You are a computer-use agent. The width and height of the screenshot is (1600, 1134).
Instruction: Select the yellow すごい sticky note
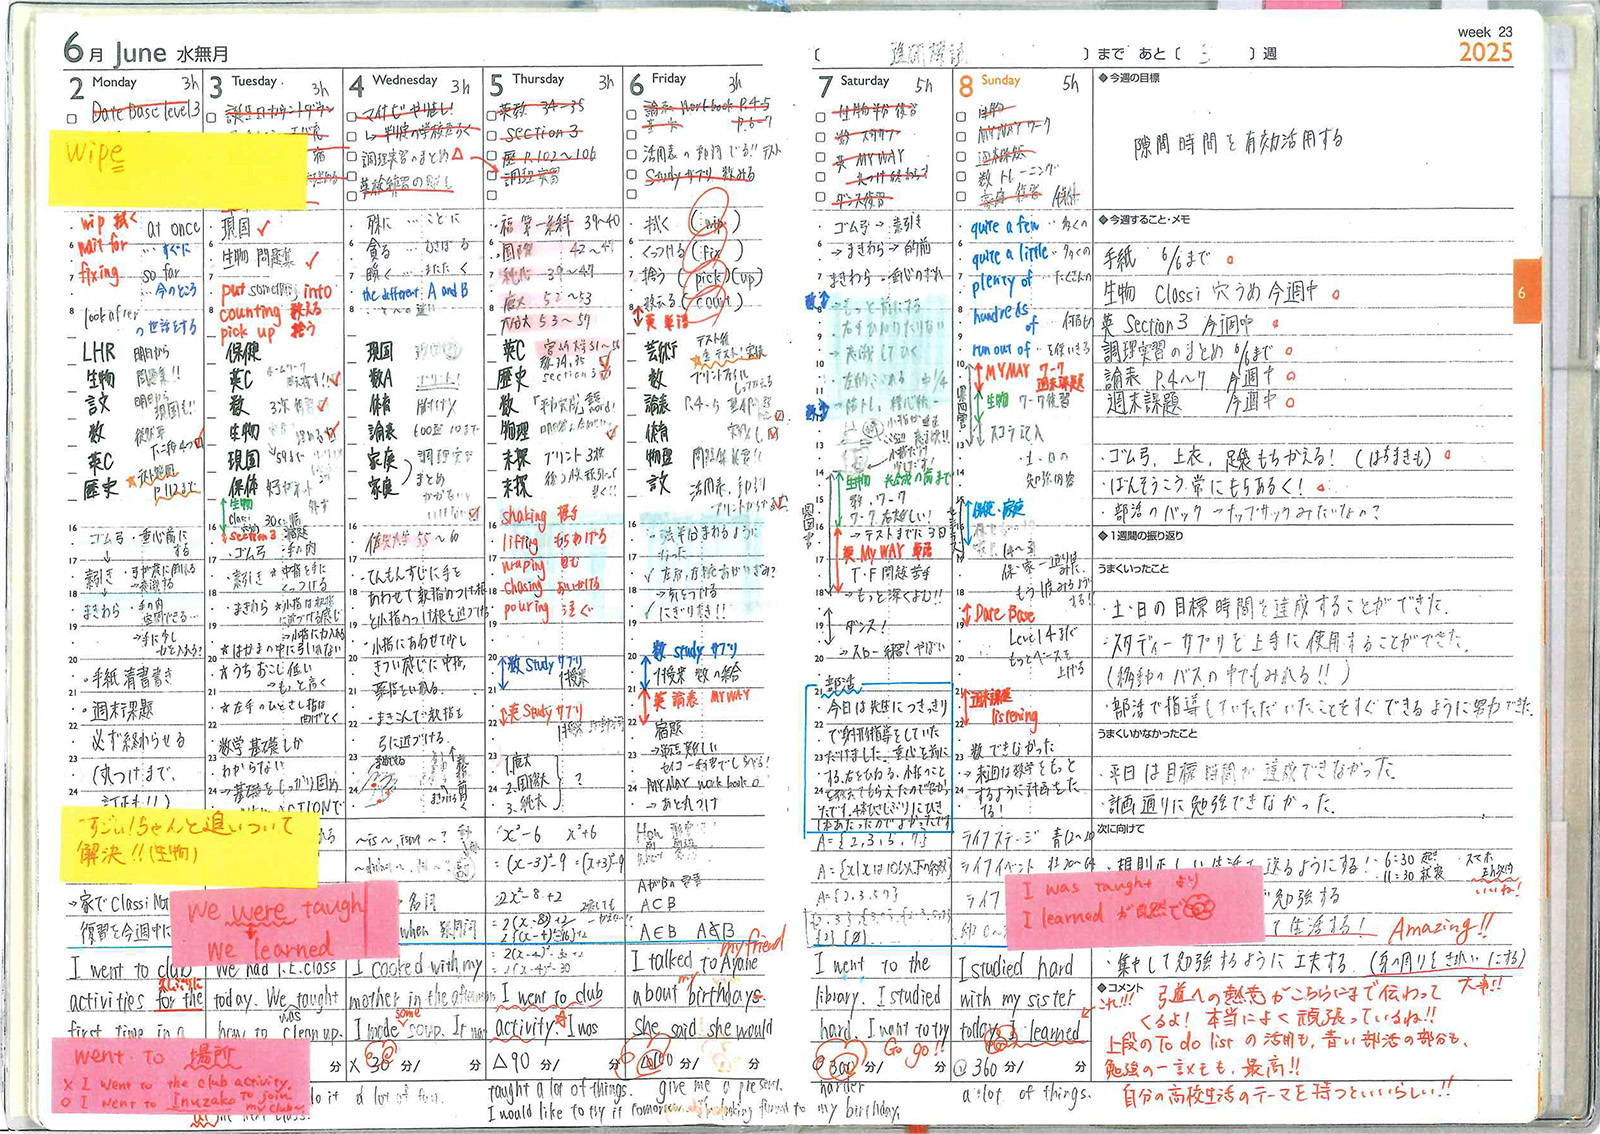[x=189, y=845]
